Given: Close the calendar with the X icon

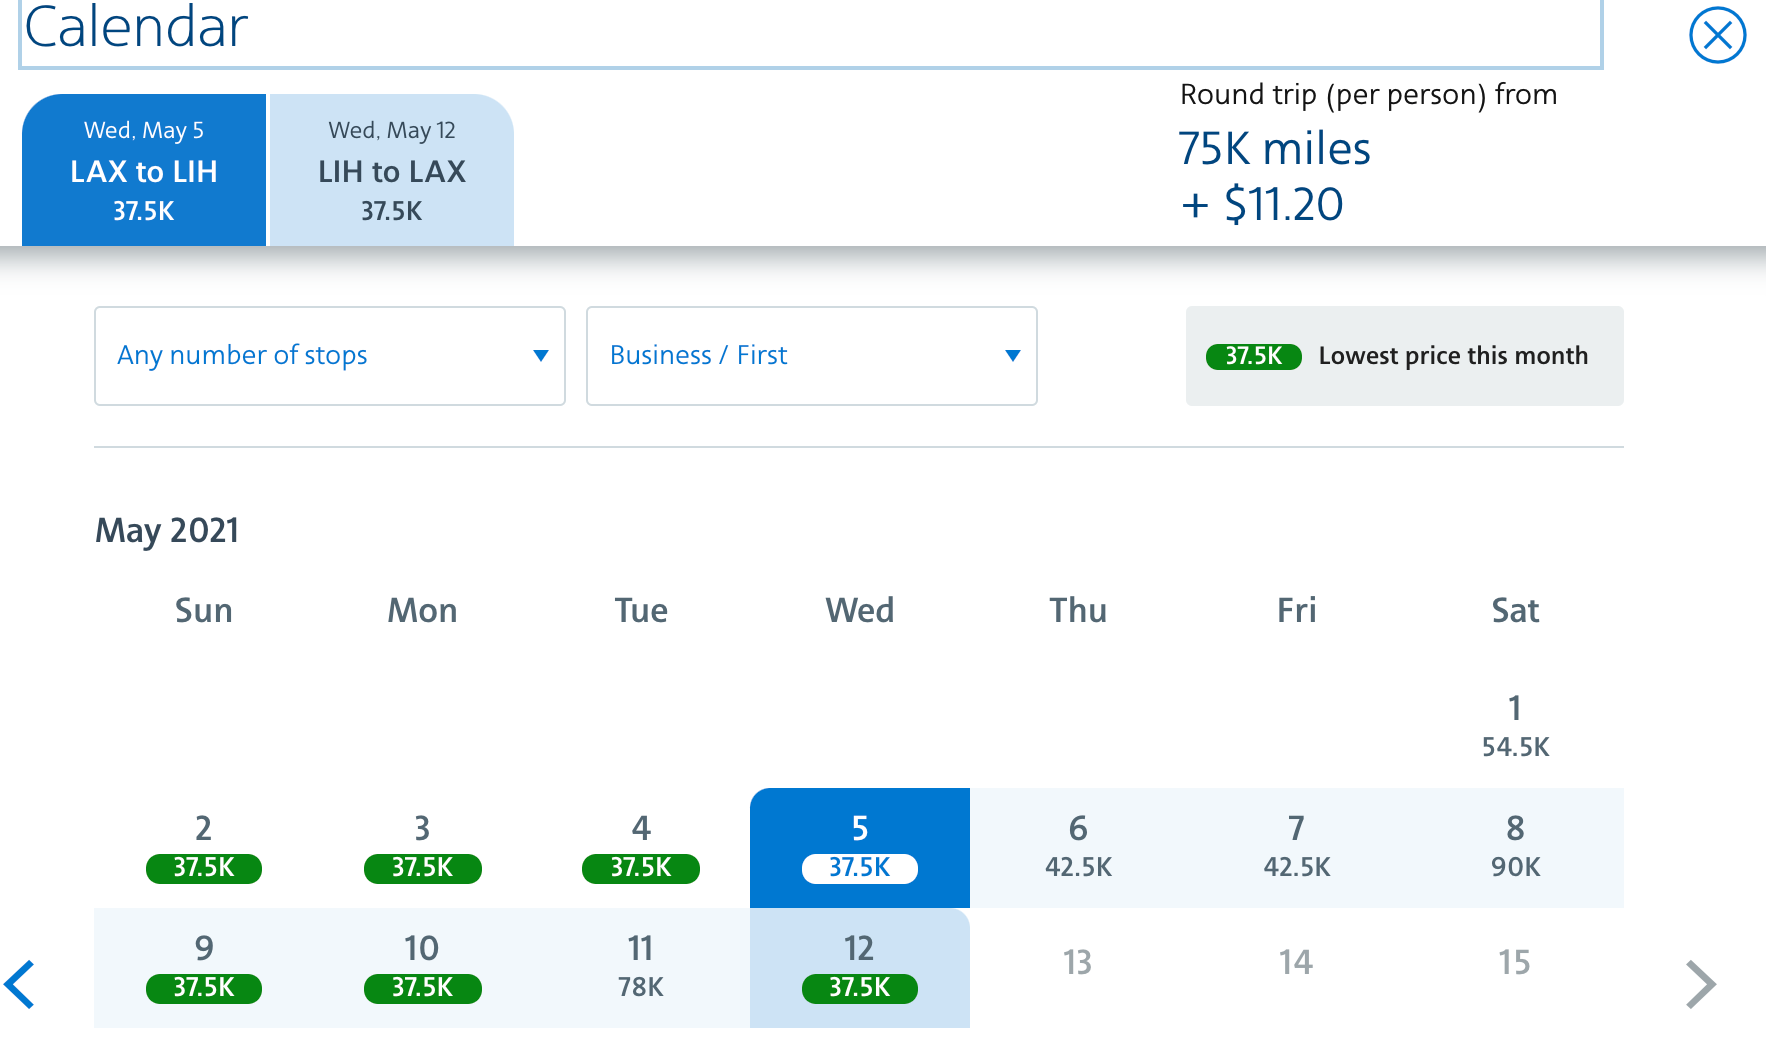Looking at the screenshot, I should point(1717,36).
